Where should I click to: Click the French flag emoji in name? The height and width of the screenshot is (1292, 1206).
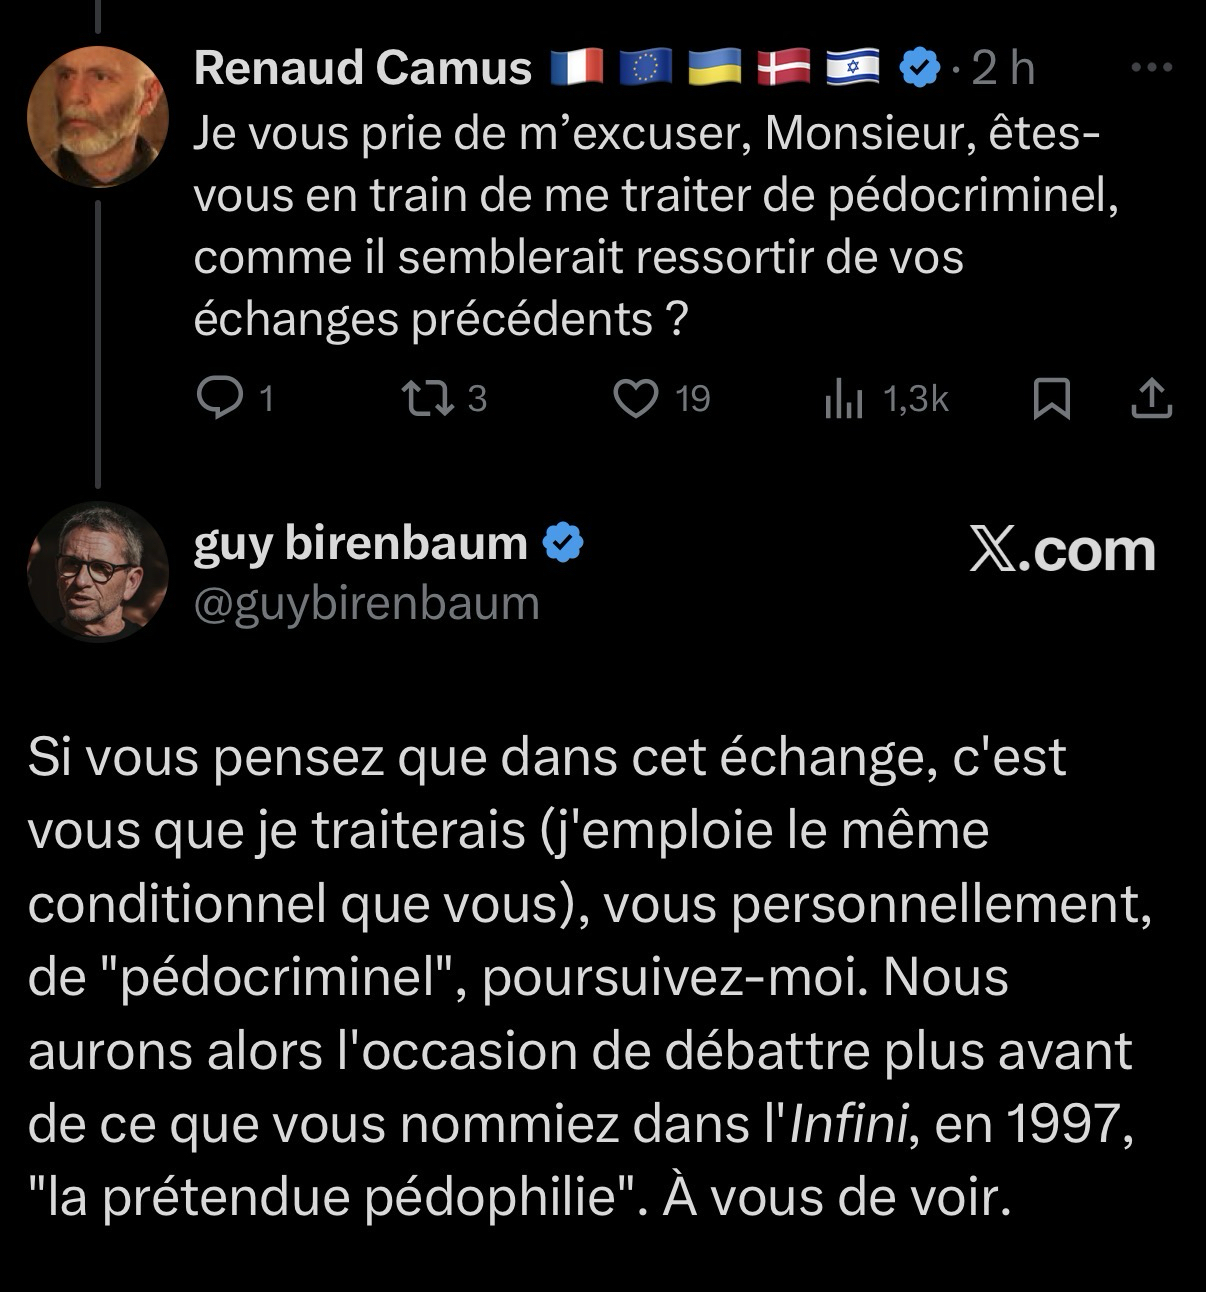tap(577, 68)
